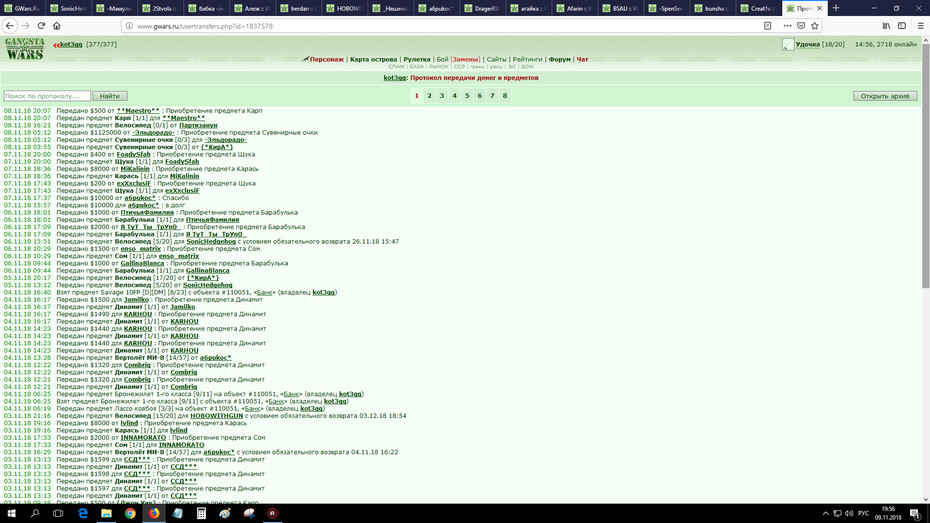Click the Gangsta Wars logo
This screenshot has height=523, width=930.
click(24, 49)
